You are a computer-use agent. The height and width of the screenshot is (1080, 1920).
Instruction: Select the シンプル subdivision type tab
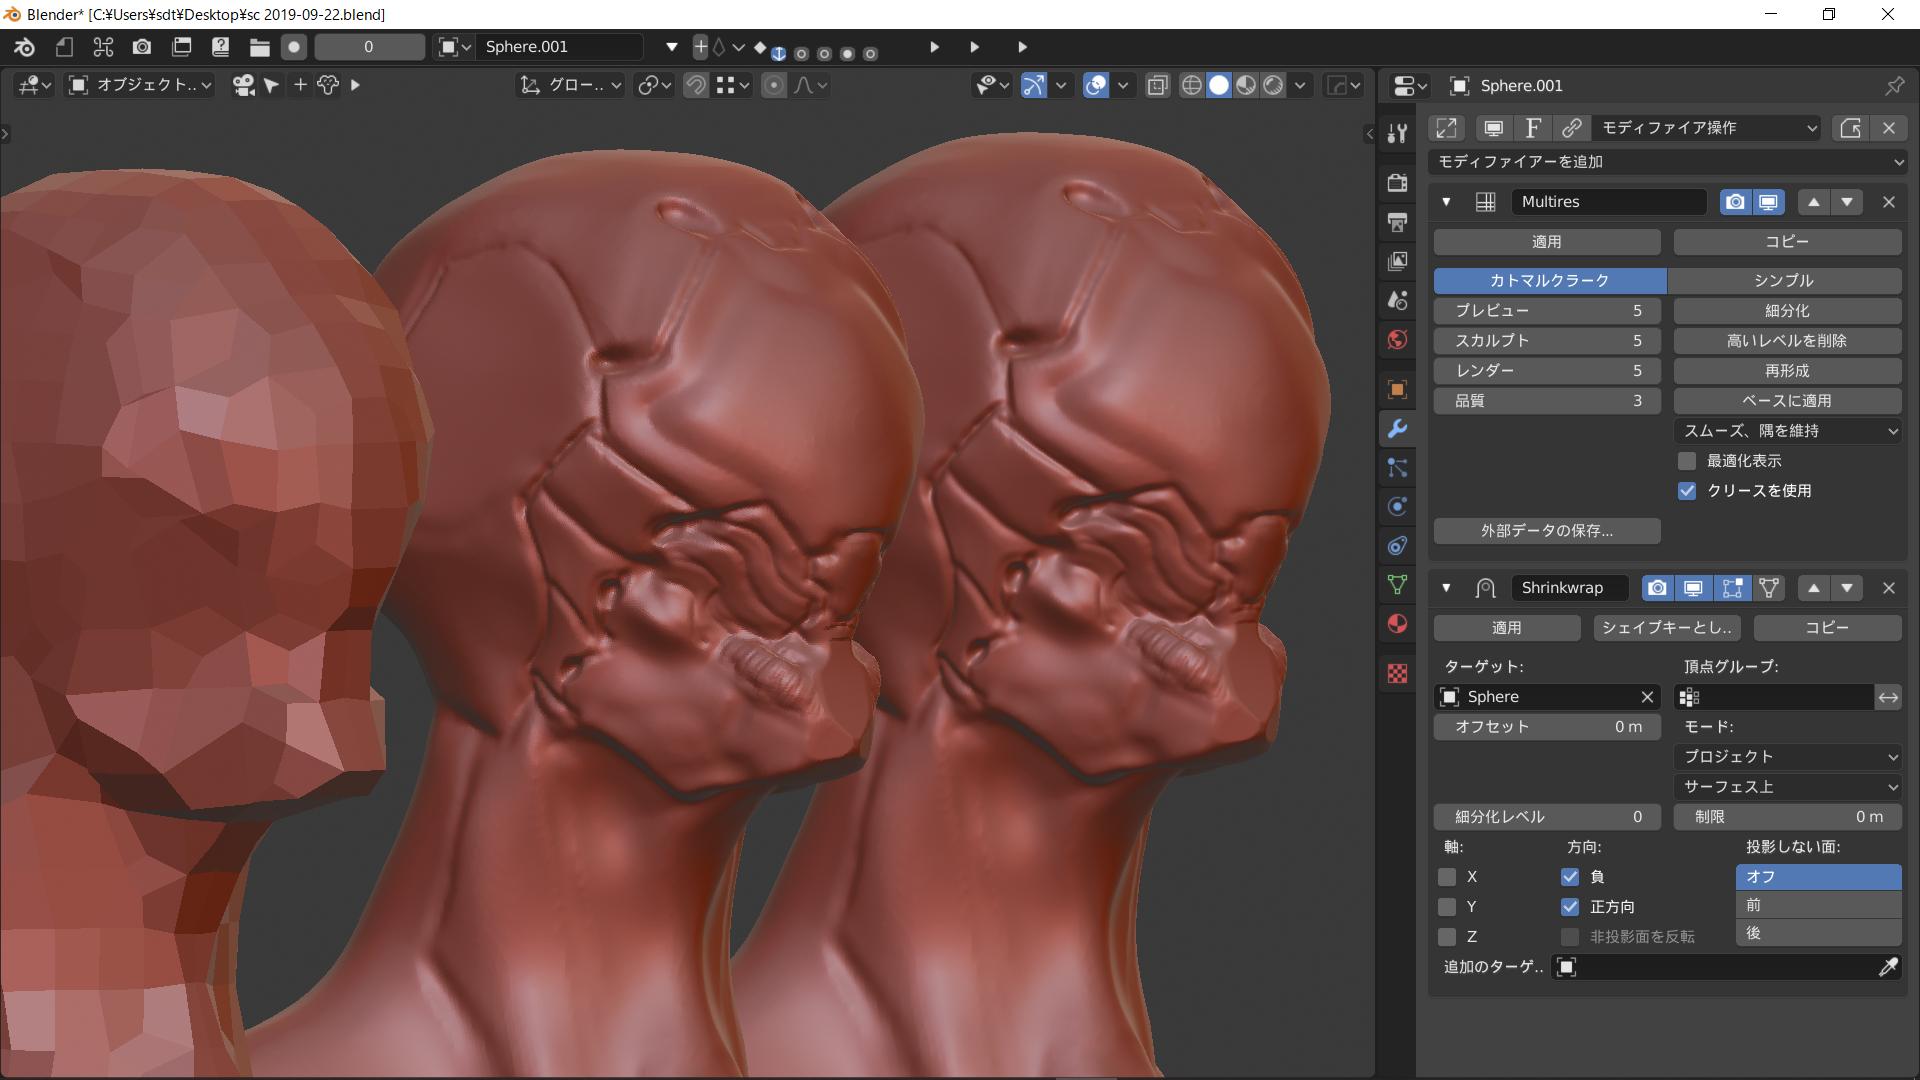[x=1784, y=281]
